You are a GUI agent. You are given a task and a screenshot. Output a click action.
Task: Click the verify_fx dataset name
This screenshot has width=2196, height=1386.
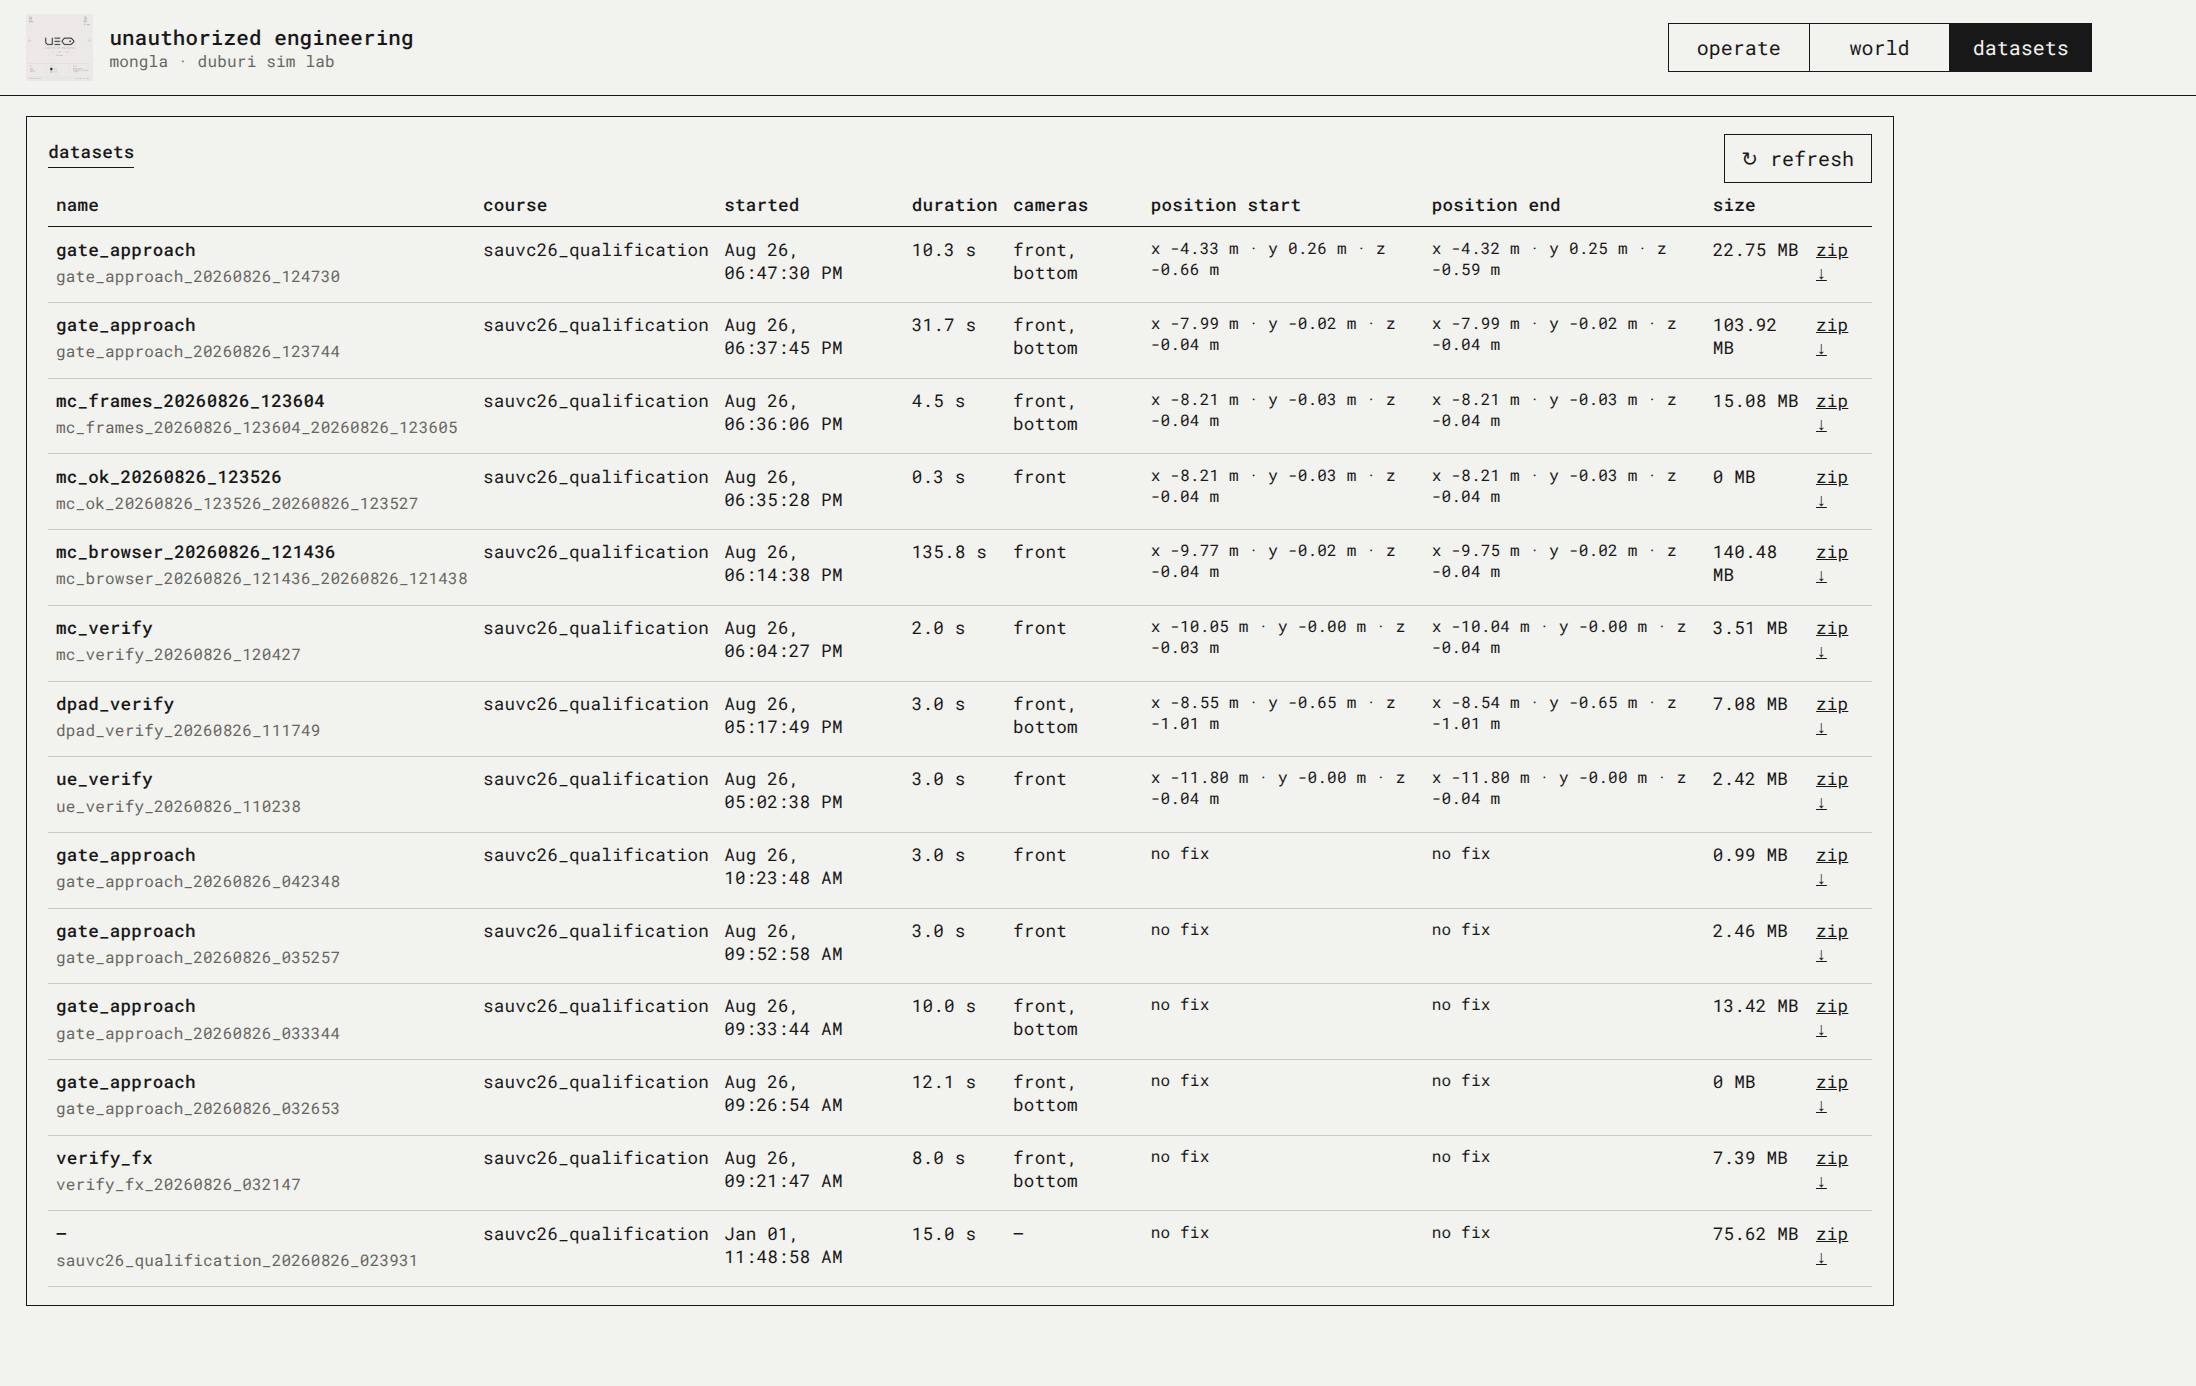point(104,1158)
